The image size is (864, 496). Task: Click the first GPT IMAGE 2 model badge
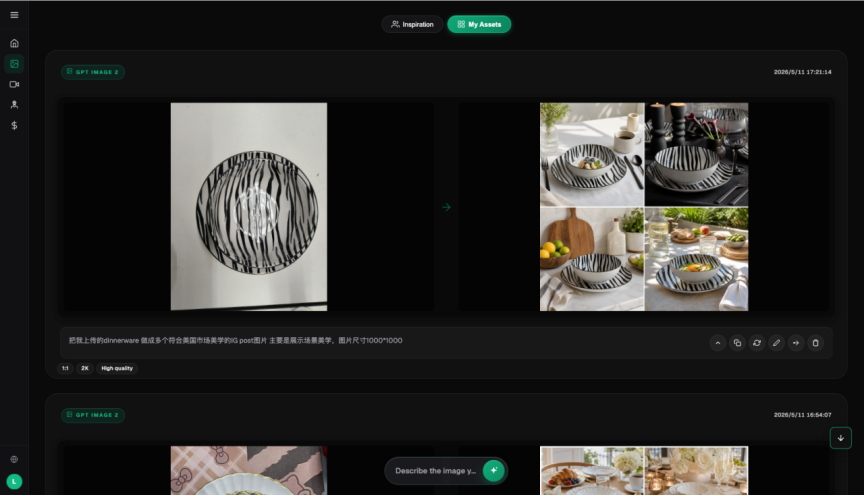coord(93,72)
